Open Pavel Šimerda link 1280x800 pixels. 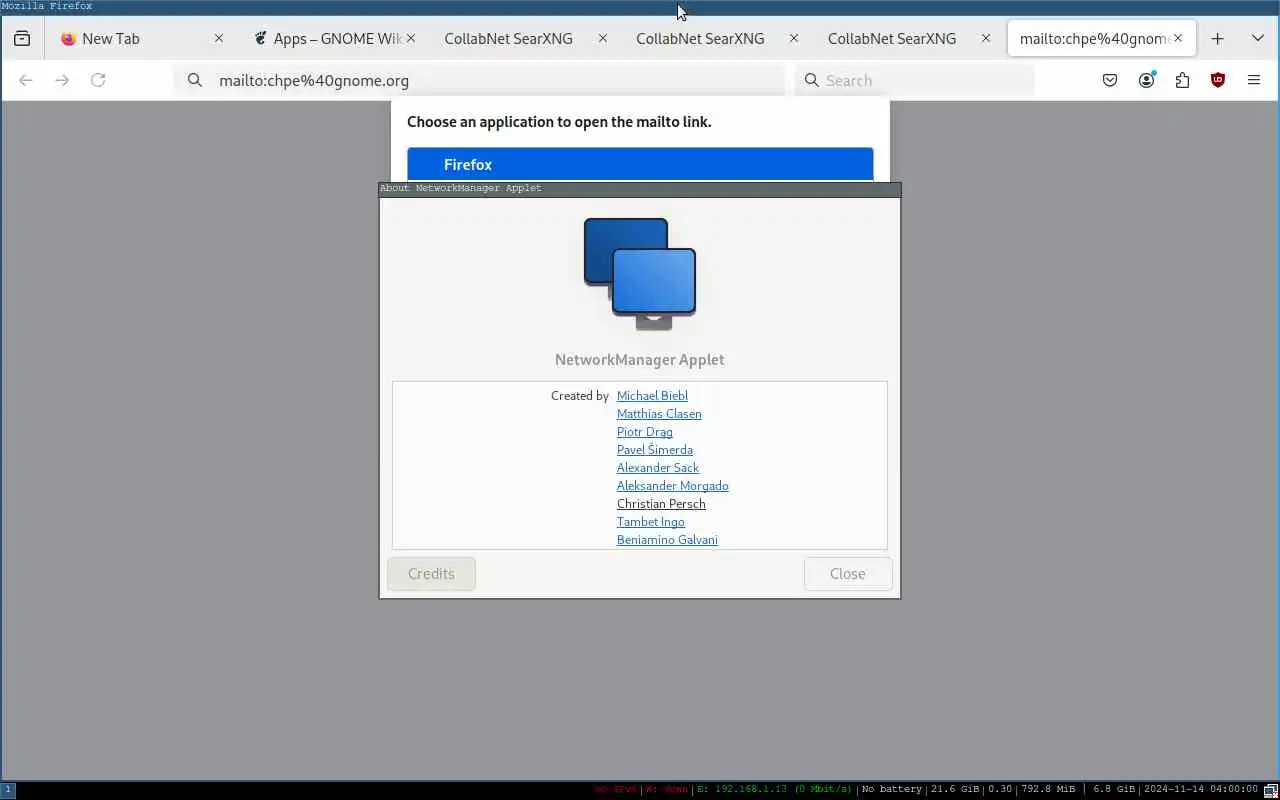pyautogui.click(x=655, y=450)
